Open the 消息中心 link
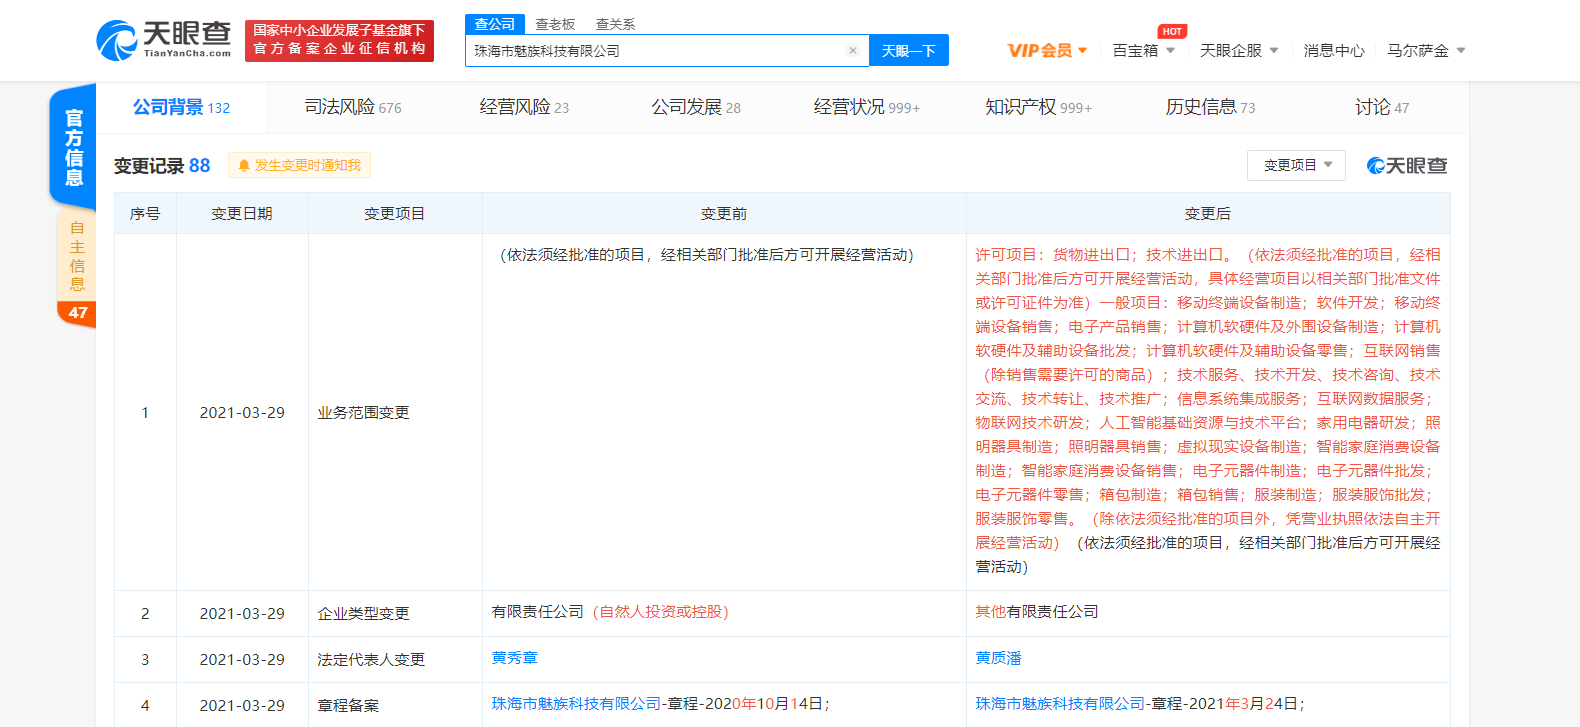Image resolution: width=1580 pixels, height=727 pixels. (x=1333, y=51)
